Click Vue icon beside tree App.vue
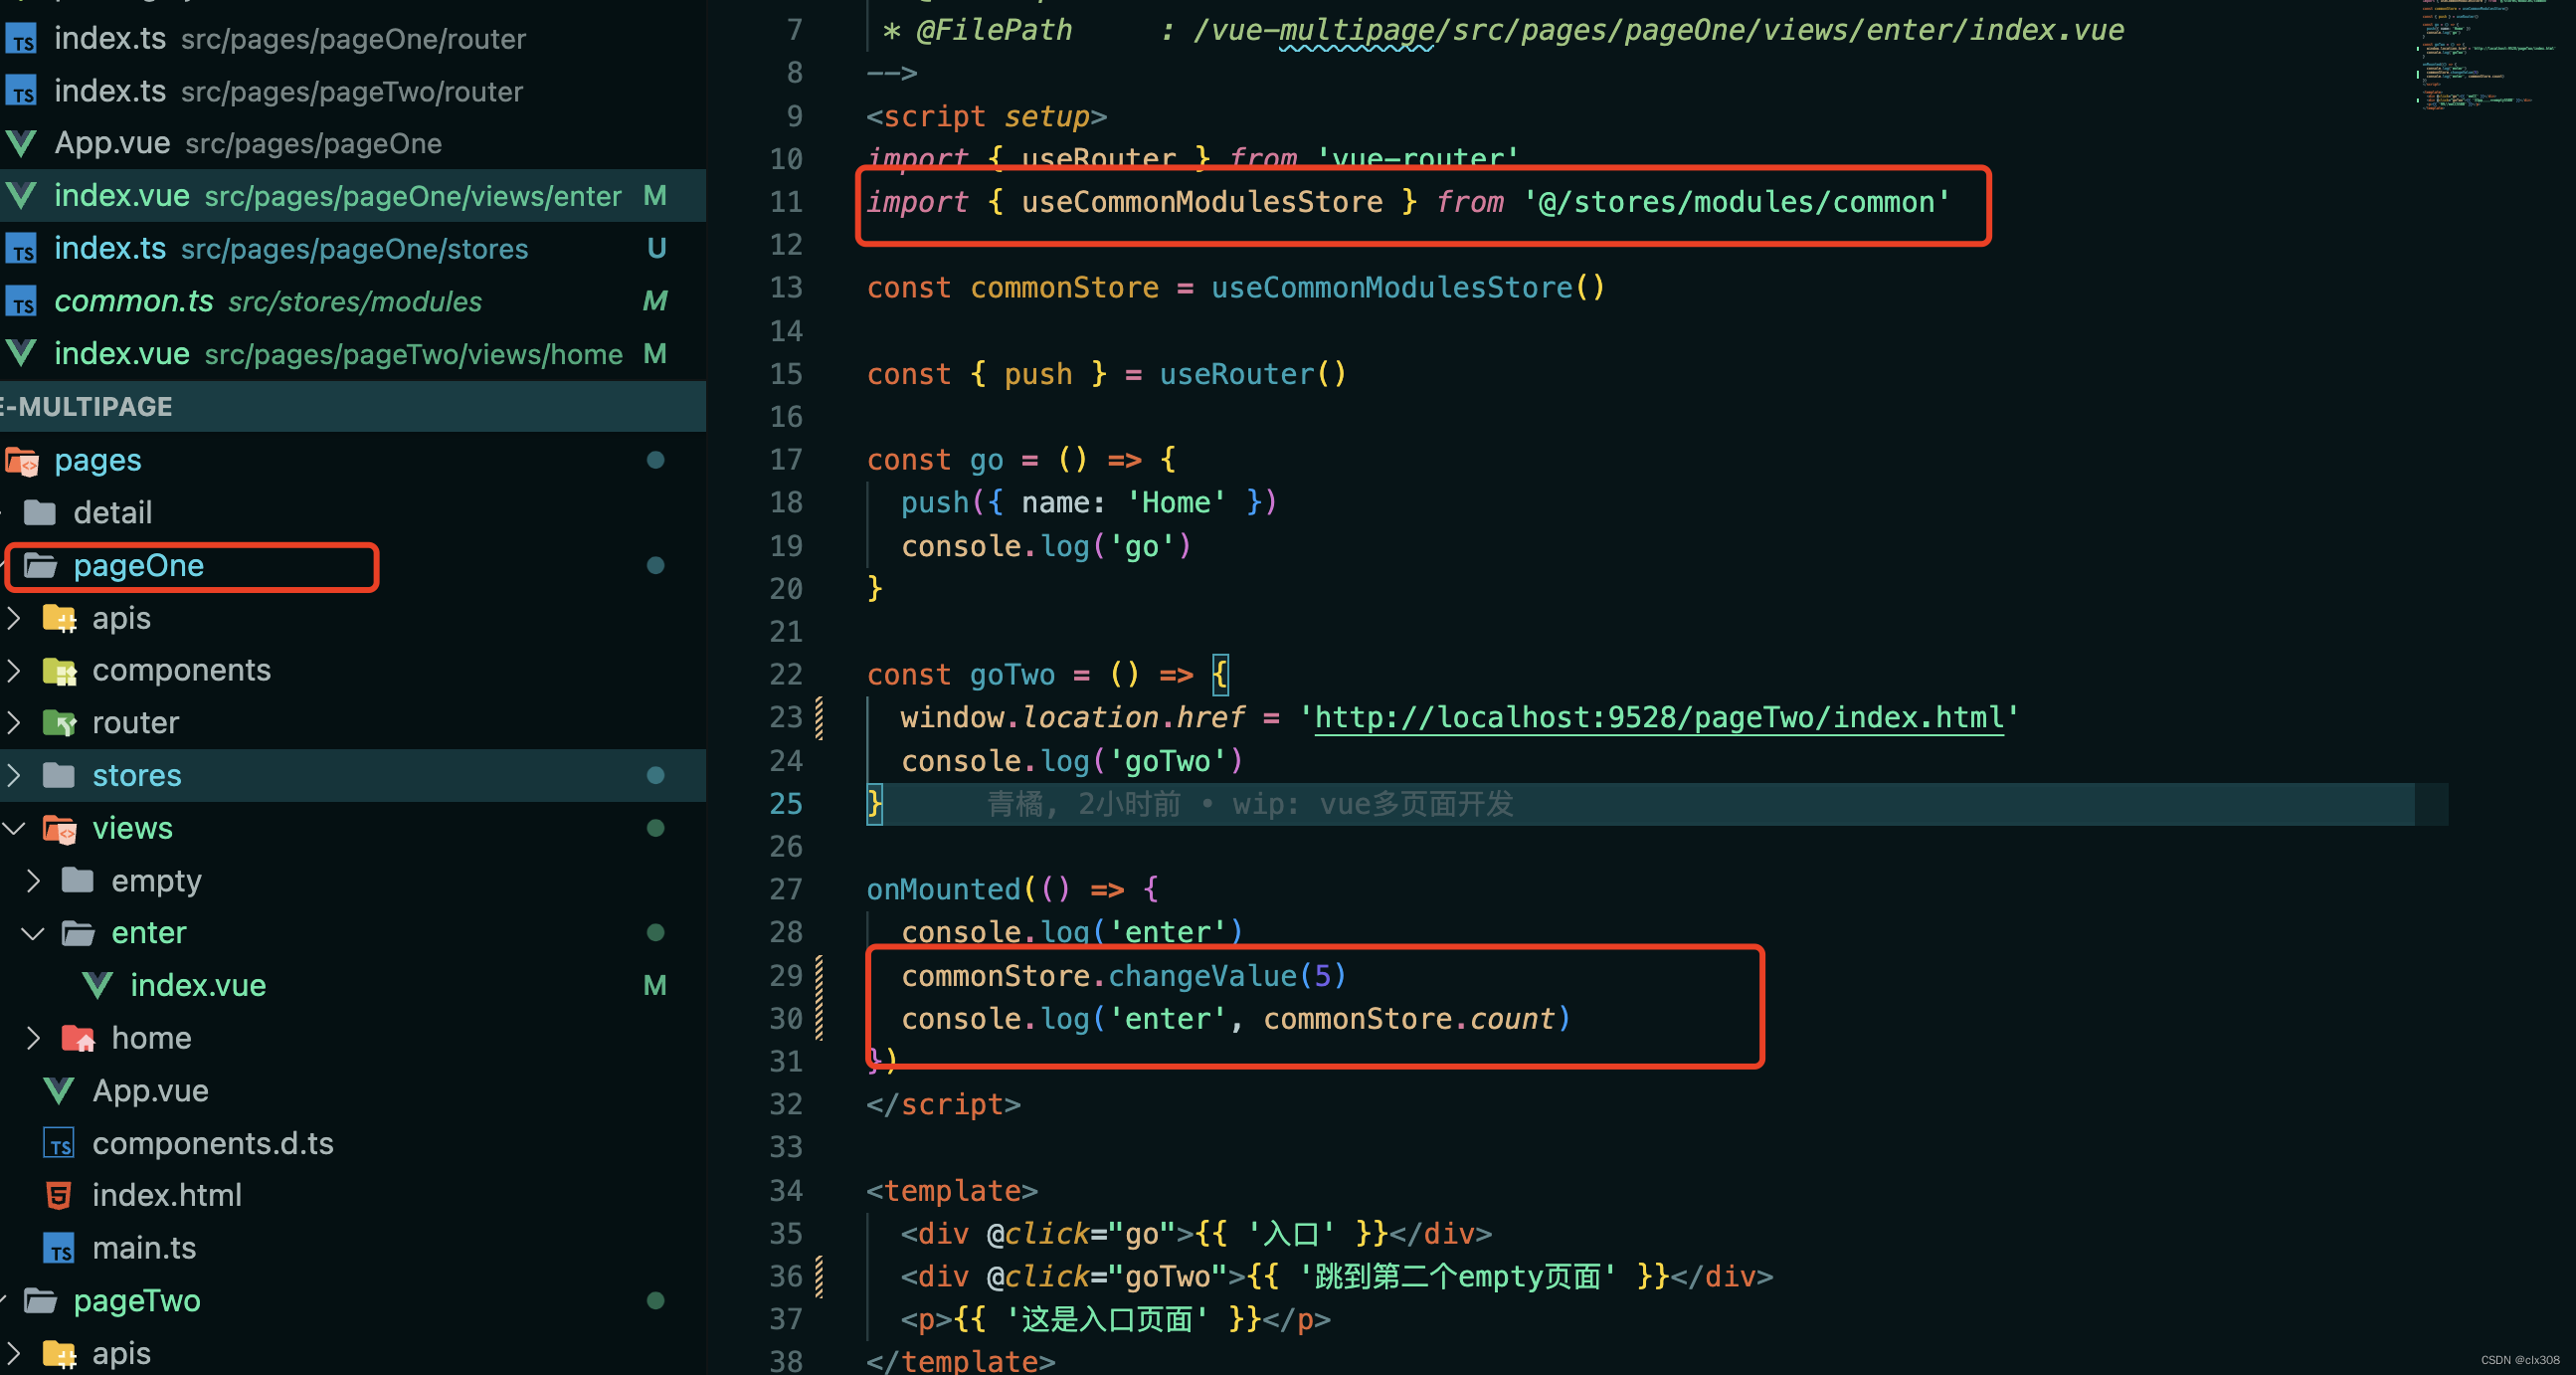Image resolution: width=2576 pixels, height=1375 pixels. pyautogui.click(x=59, y=1090)
